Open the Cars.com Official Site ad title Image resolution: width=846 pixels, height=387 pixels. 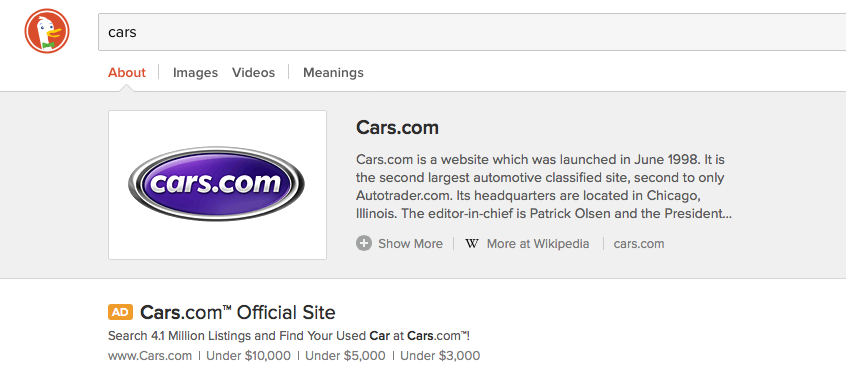pos(238,312)
